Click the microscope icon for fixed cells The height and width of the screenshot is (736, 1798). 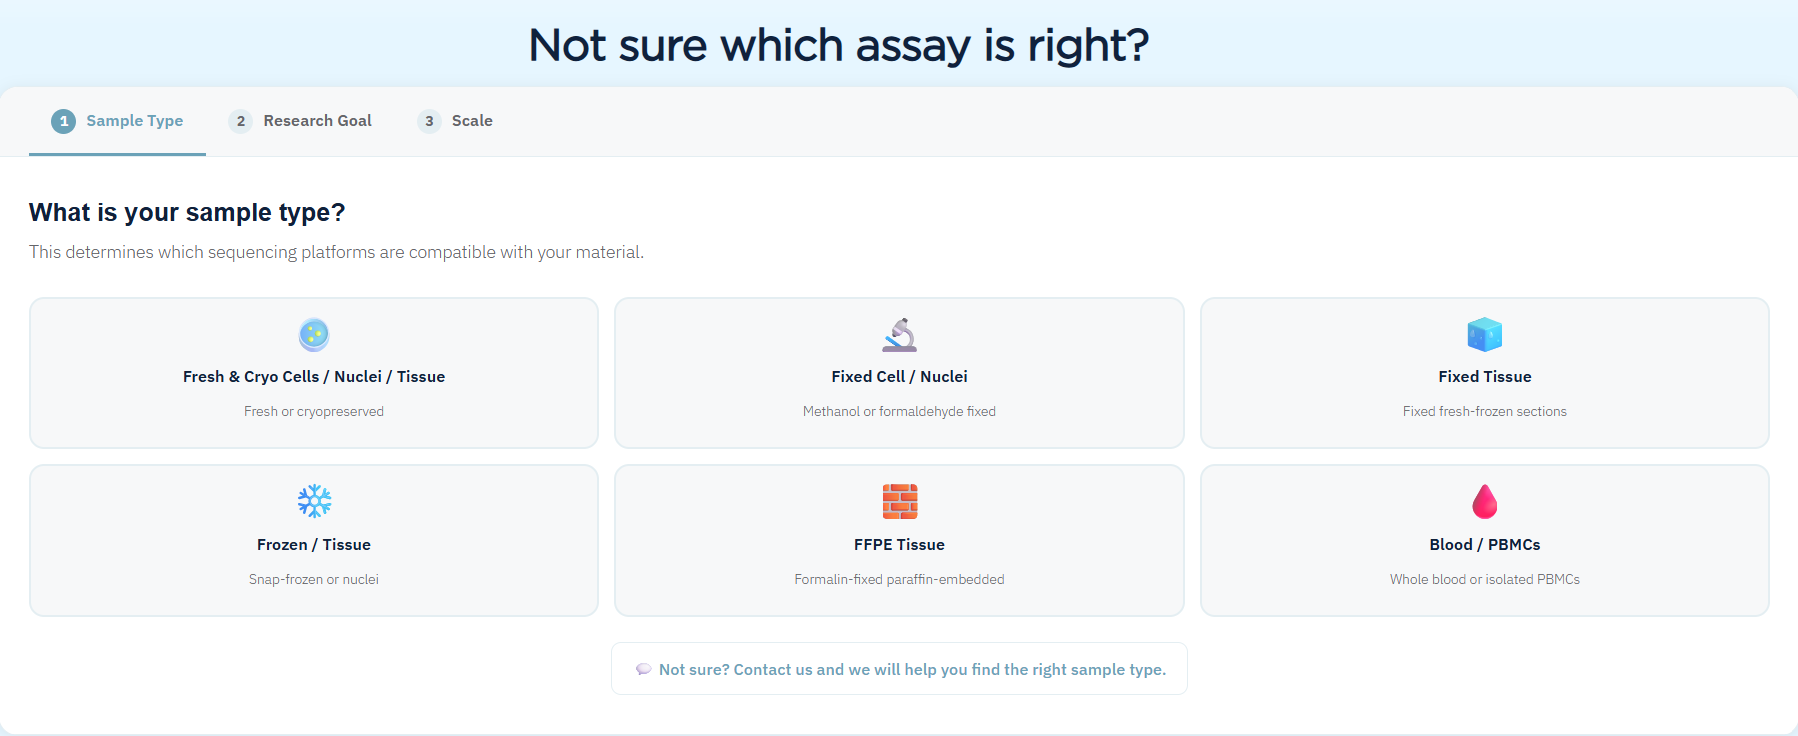(x=899, y=334)
